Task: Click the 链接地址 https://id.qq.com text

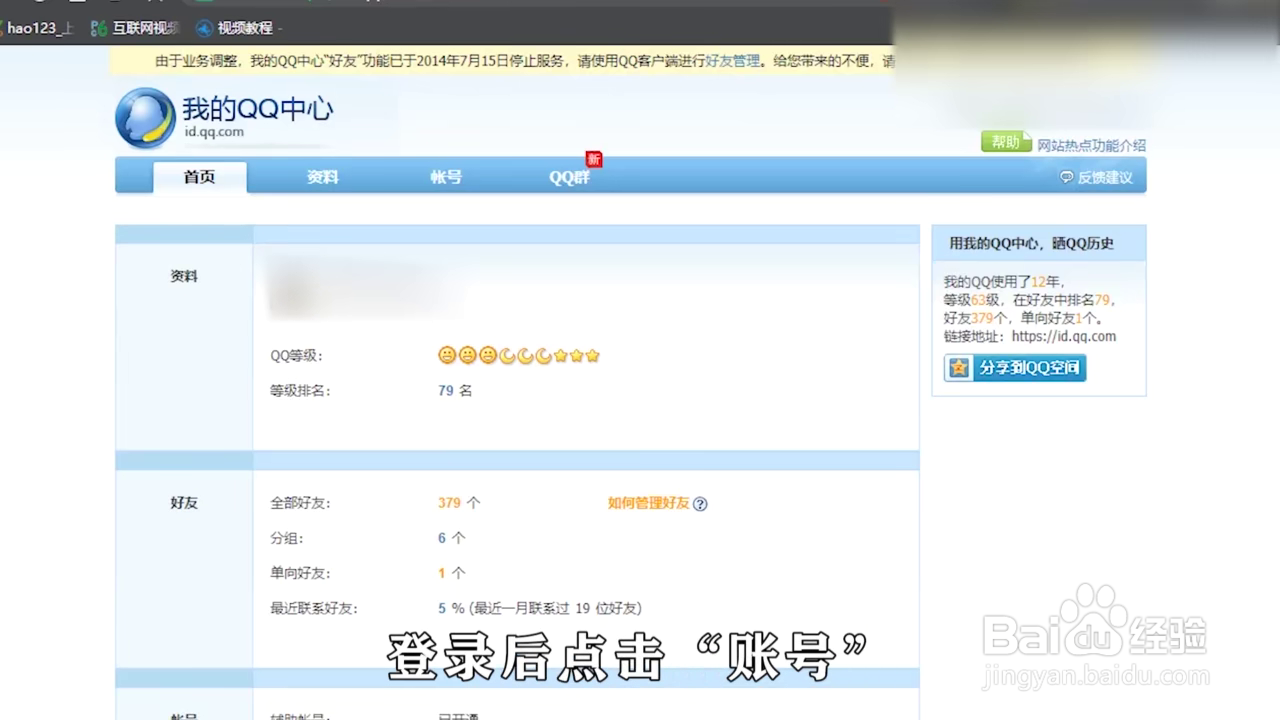Action: [1030, 337]
